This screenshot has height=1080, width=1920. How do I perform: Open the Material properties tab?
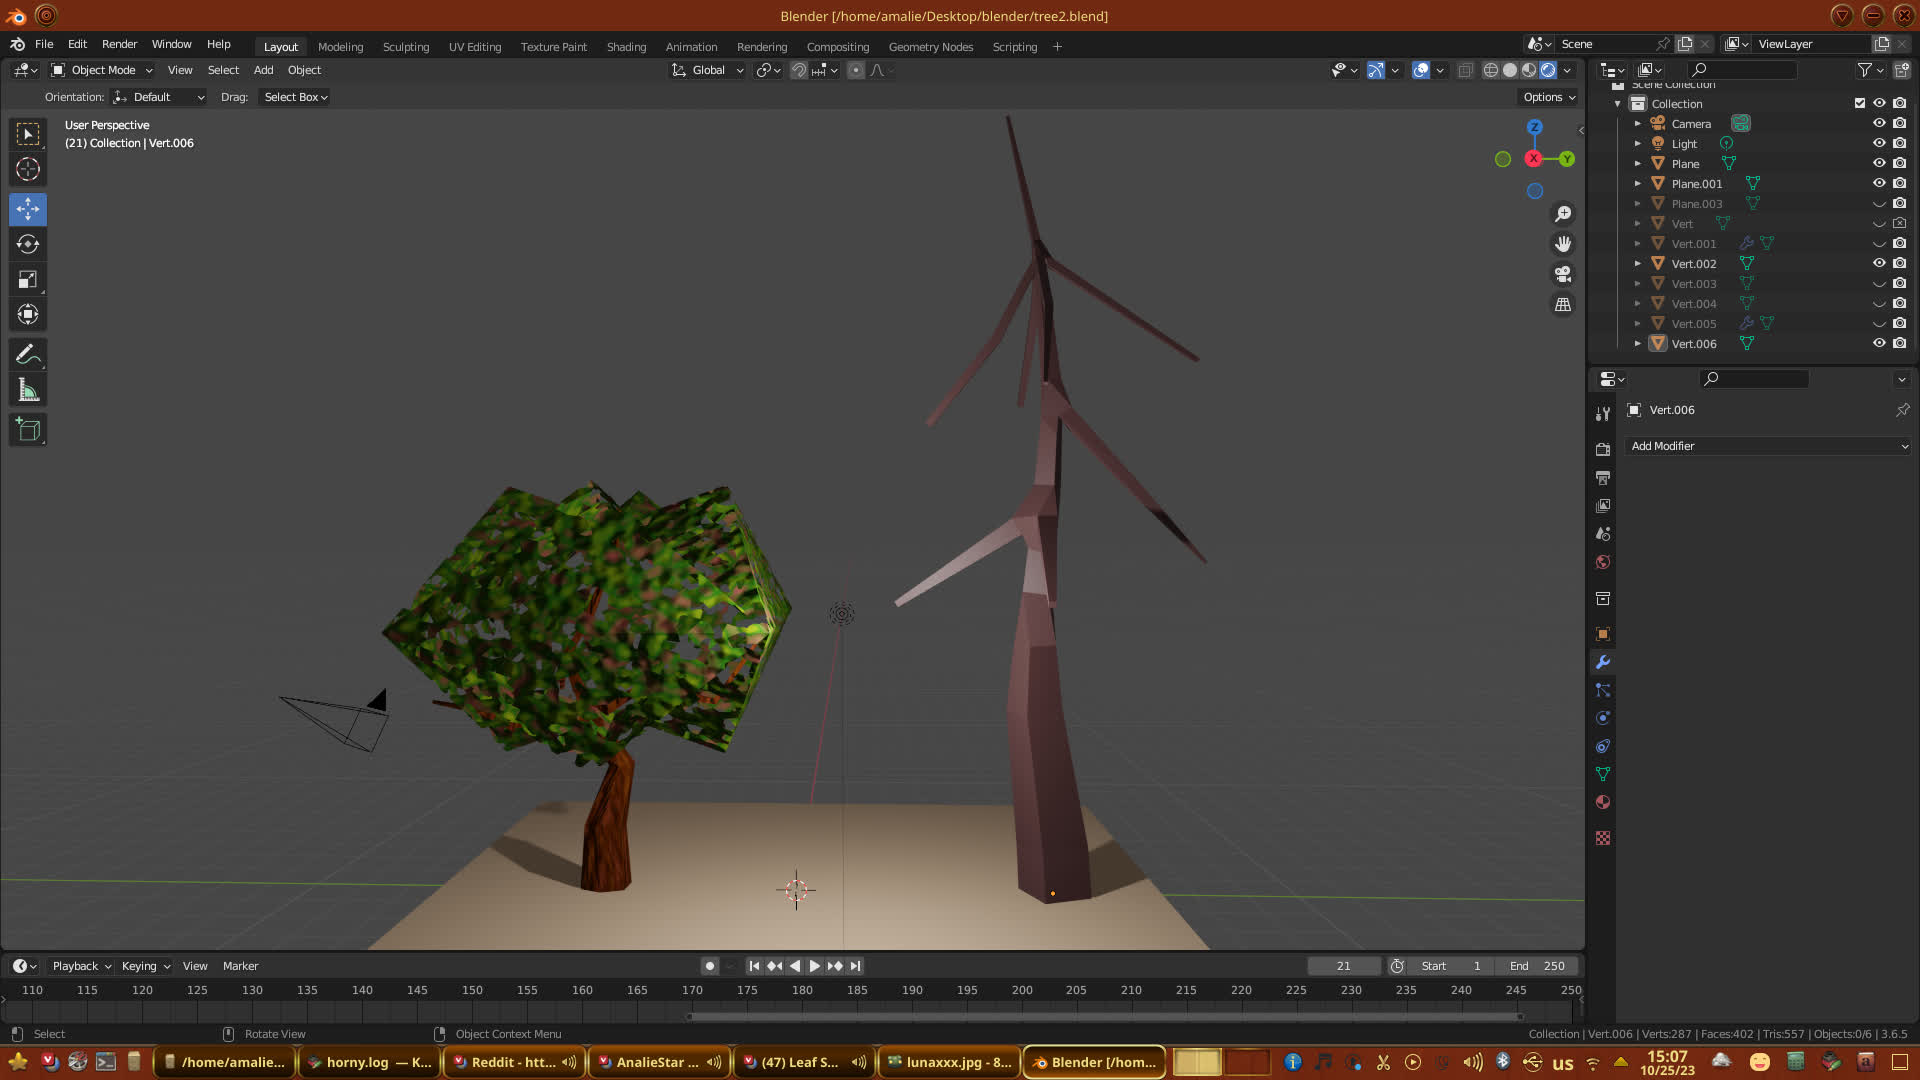coord(1603,802)
